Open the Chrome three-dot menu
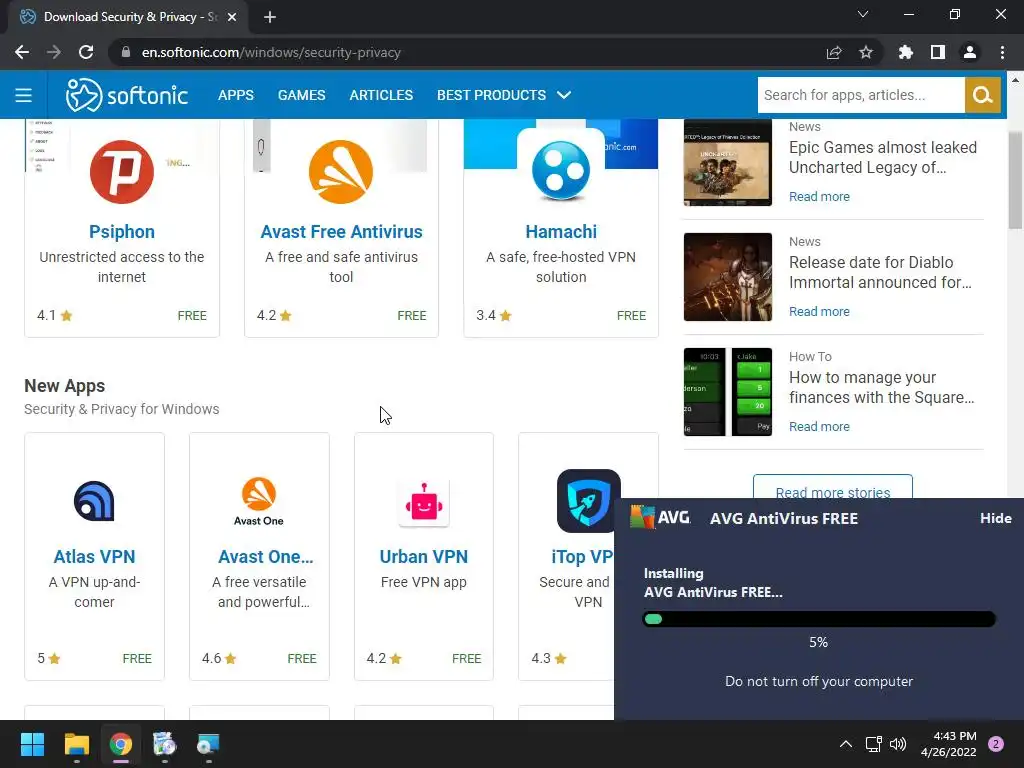 pos(1002,52)
